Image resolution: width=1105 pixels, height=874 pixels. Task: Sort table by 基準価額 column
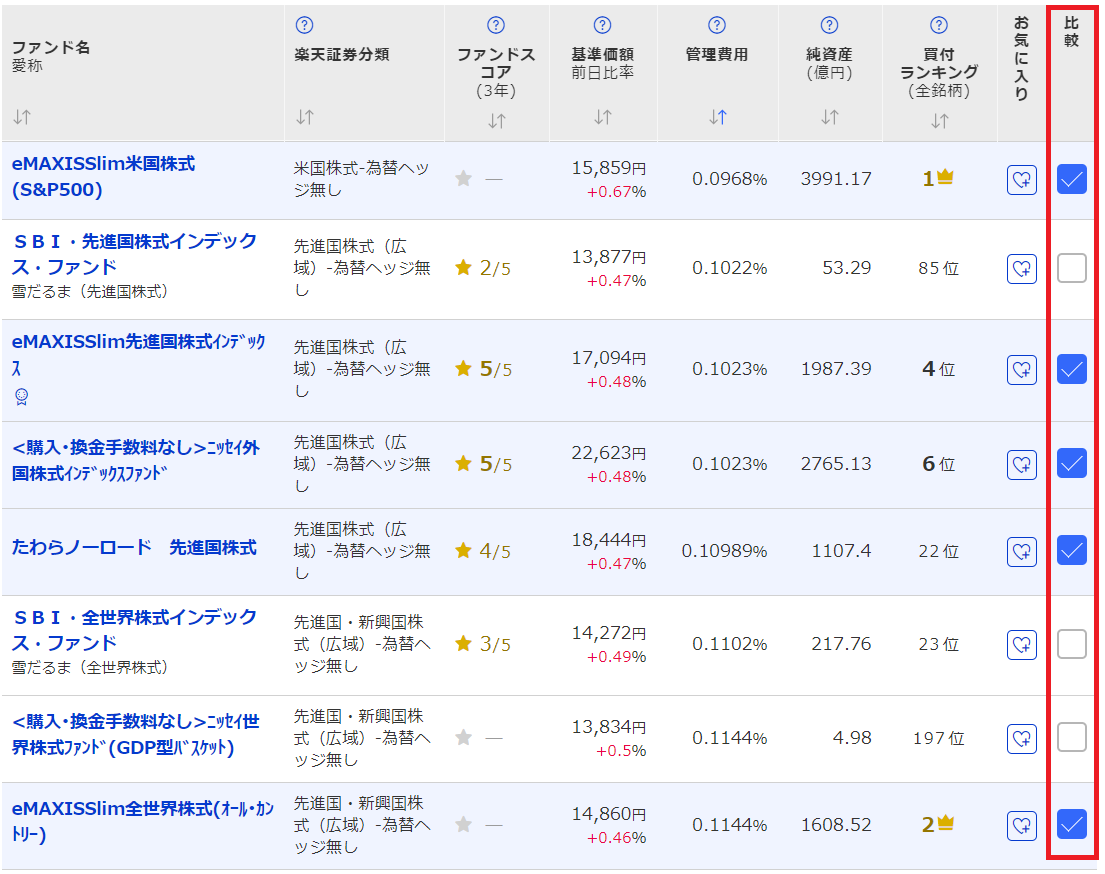[x=603, y=117]
